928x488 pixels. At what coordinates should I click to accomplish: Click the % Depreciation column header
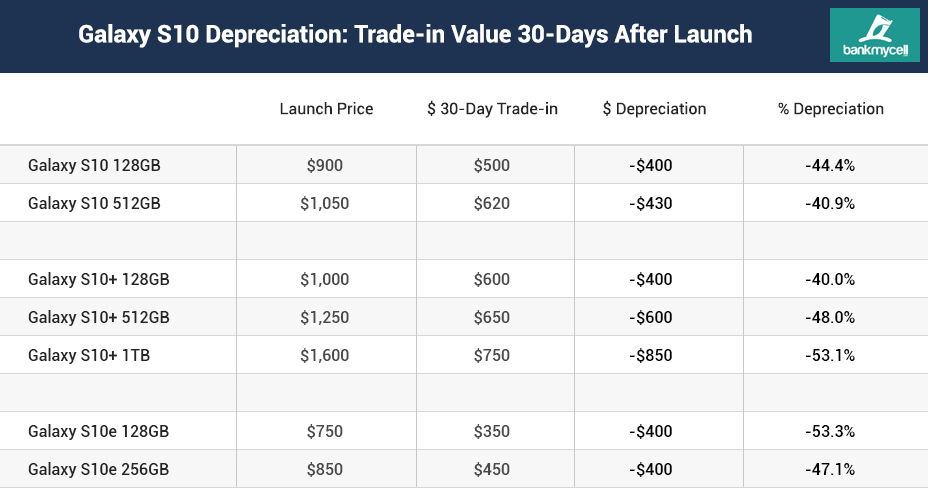[830, 109]
